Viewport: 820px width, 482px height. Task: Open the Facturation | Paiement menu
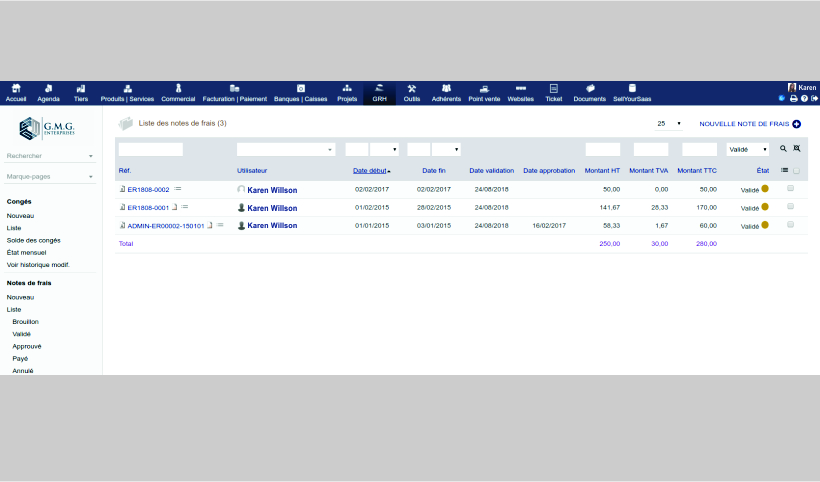click(x=234, y=93)
